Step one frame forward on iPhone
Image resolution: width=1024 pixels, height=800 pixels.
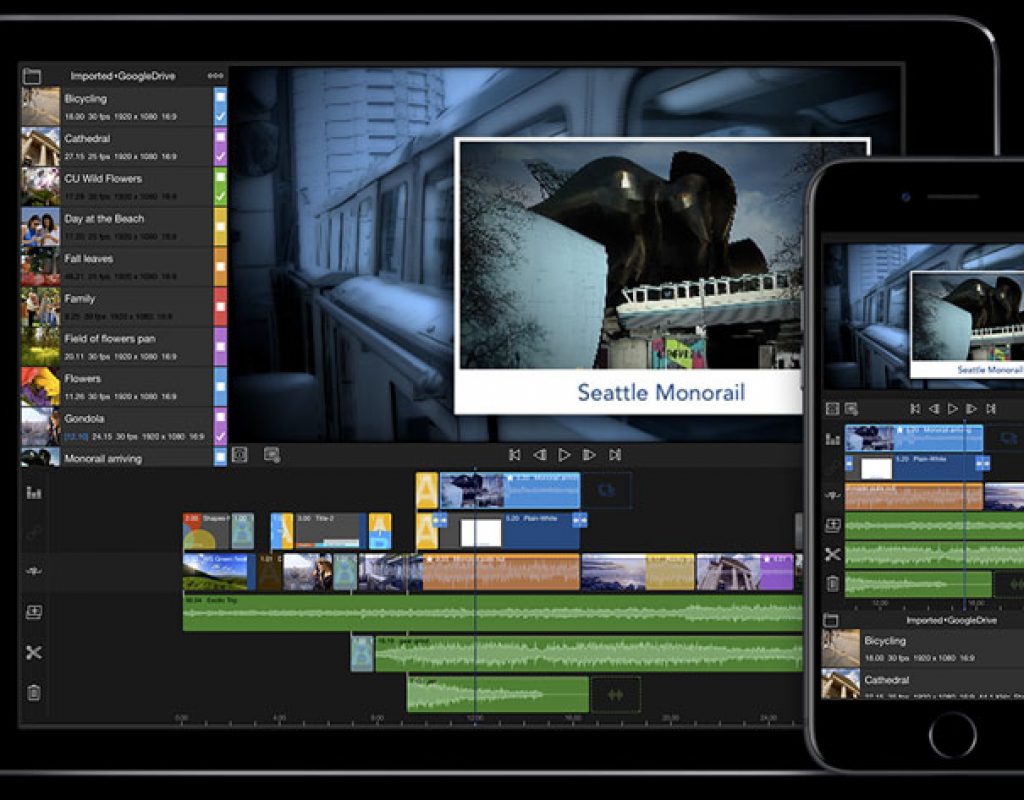(x=972, y=409)
